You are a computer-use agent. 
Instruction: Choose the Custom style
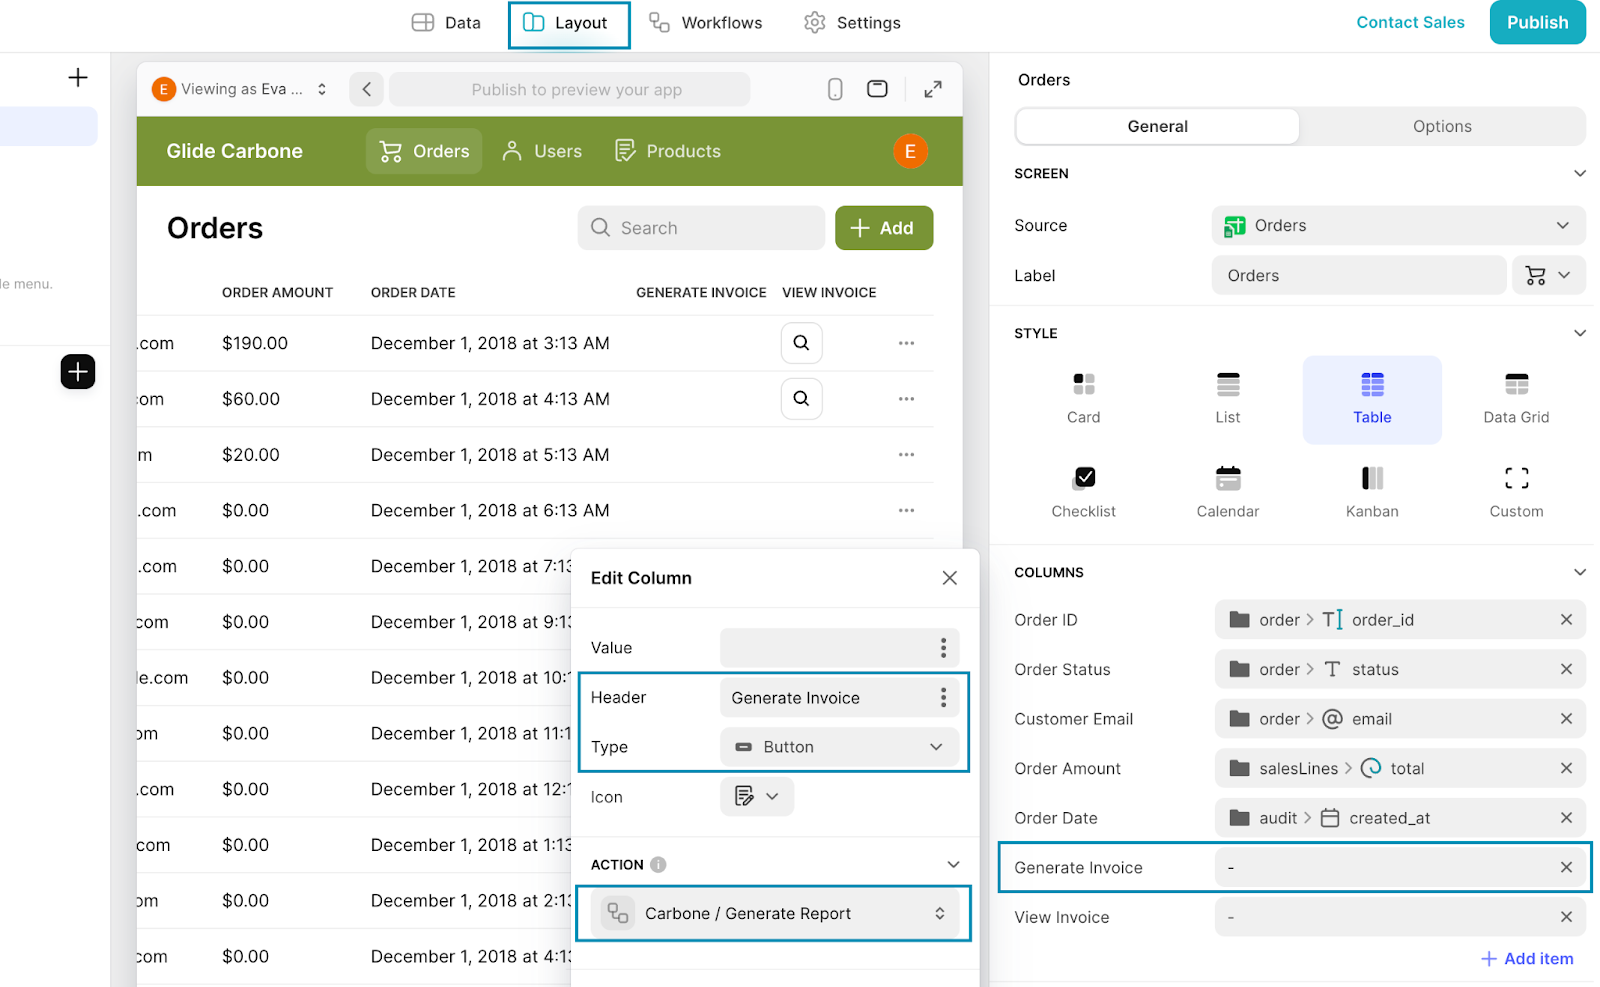click(1516, 493)
